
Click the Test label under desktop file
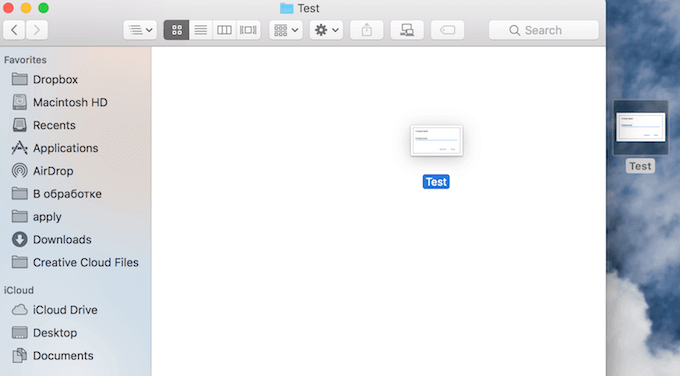640,166
